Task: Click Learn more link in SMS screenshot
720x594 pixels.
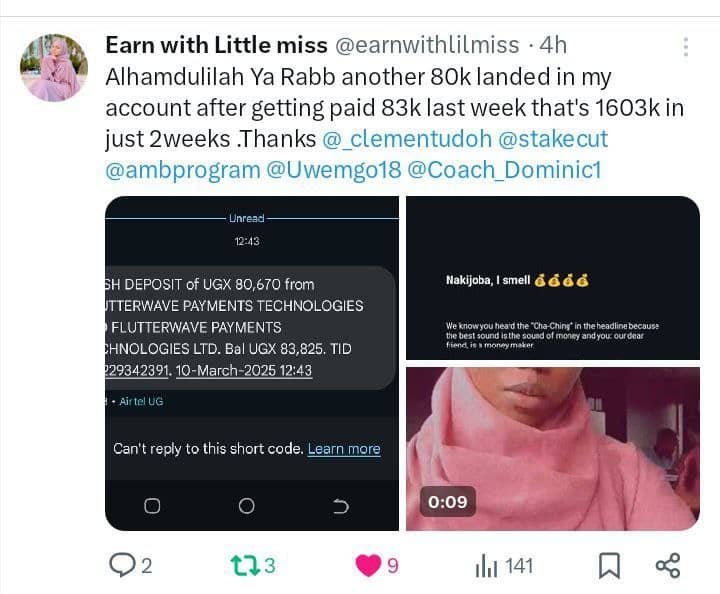Action: click(x=344, y=448)
